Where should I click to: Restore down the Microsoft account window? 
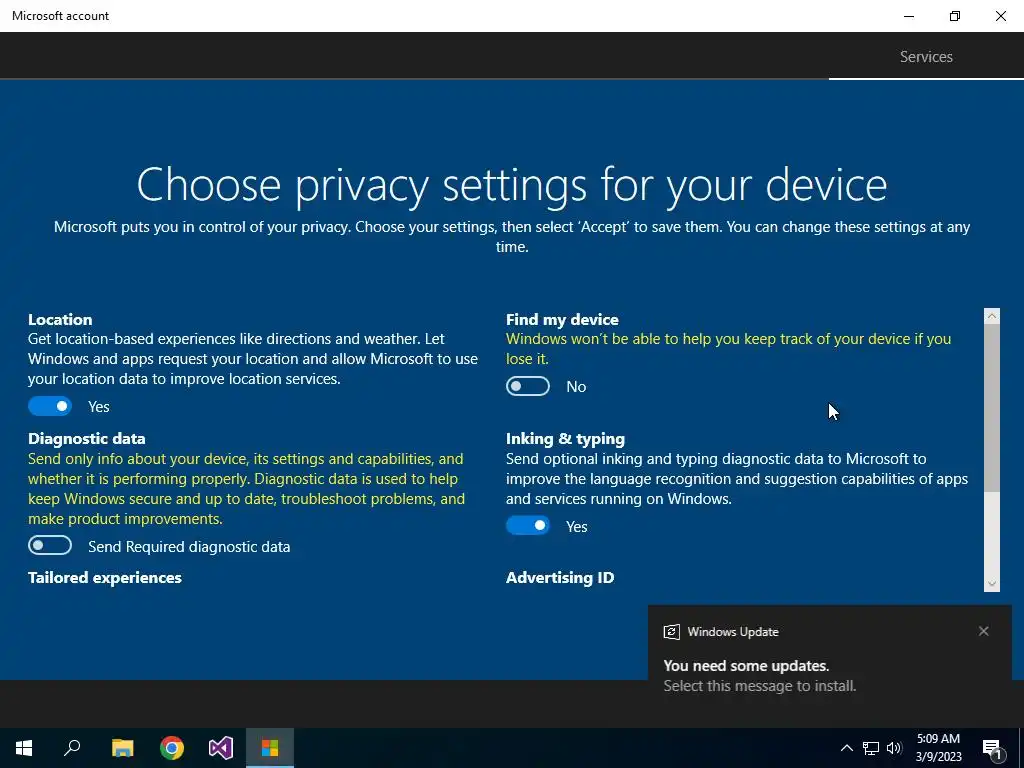tap(955, 16)
